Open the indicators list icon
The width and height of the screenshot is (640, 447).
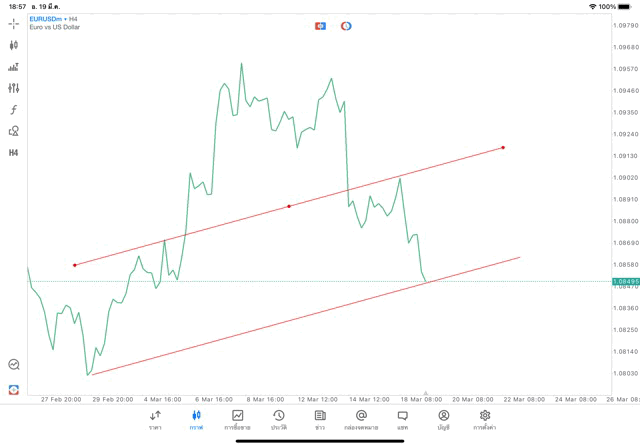(14, 67)
